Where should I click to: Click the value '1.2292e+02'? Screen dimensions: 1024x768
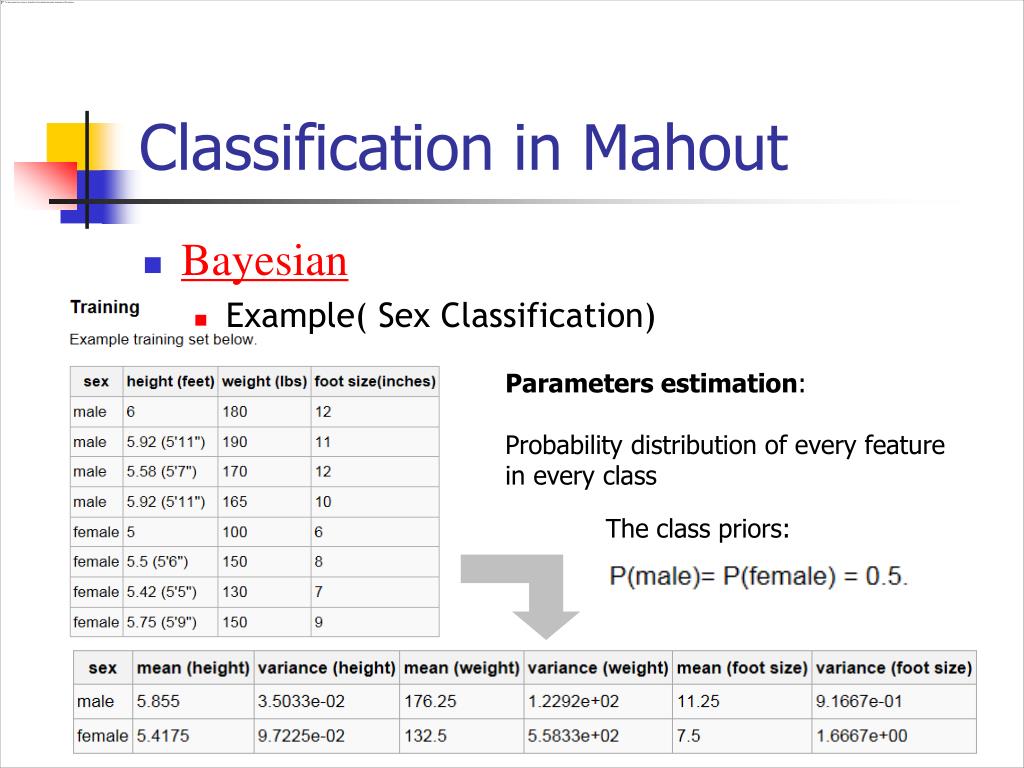click(598, 701)
